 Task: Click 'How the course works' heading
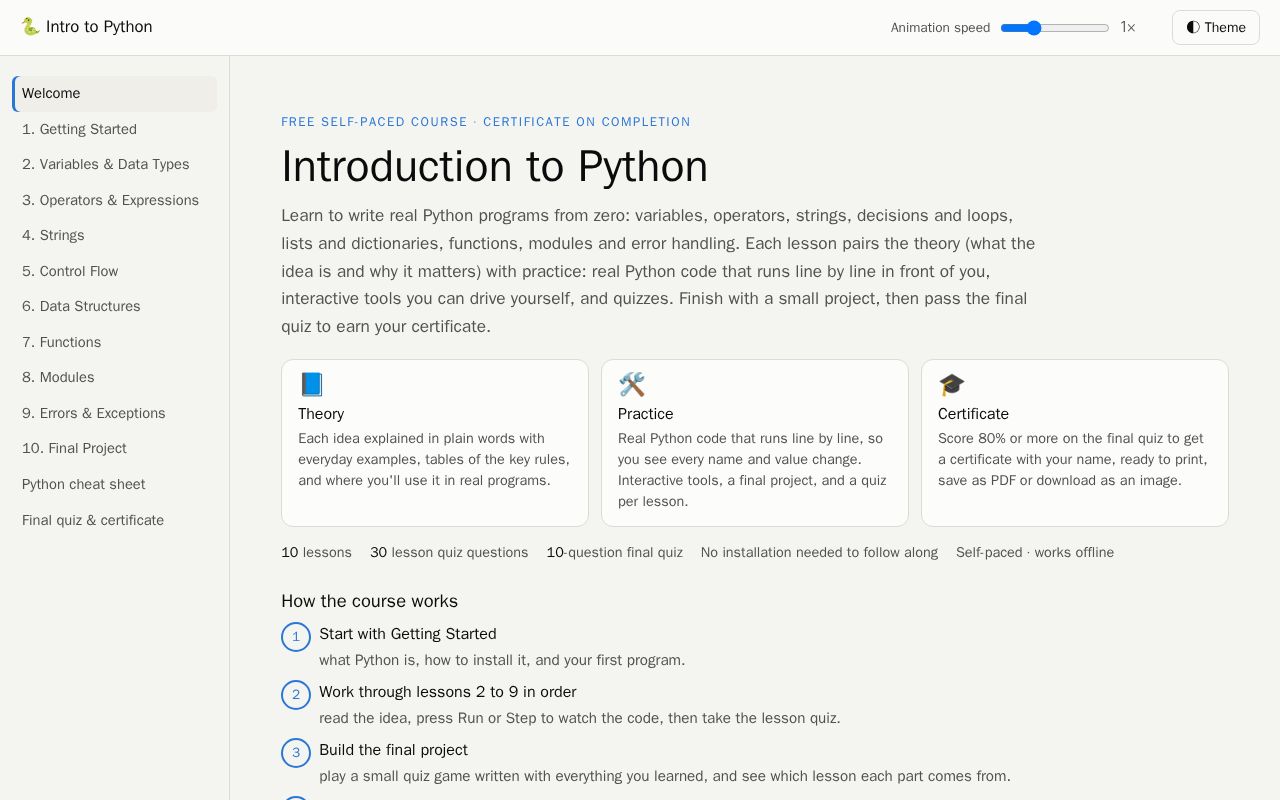[369, 601]
